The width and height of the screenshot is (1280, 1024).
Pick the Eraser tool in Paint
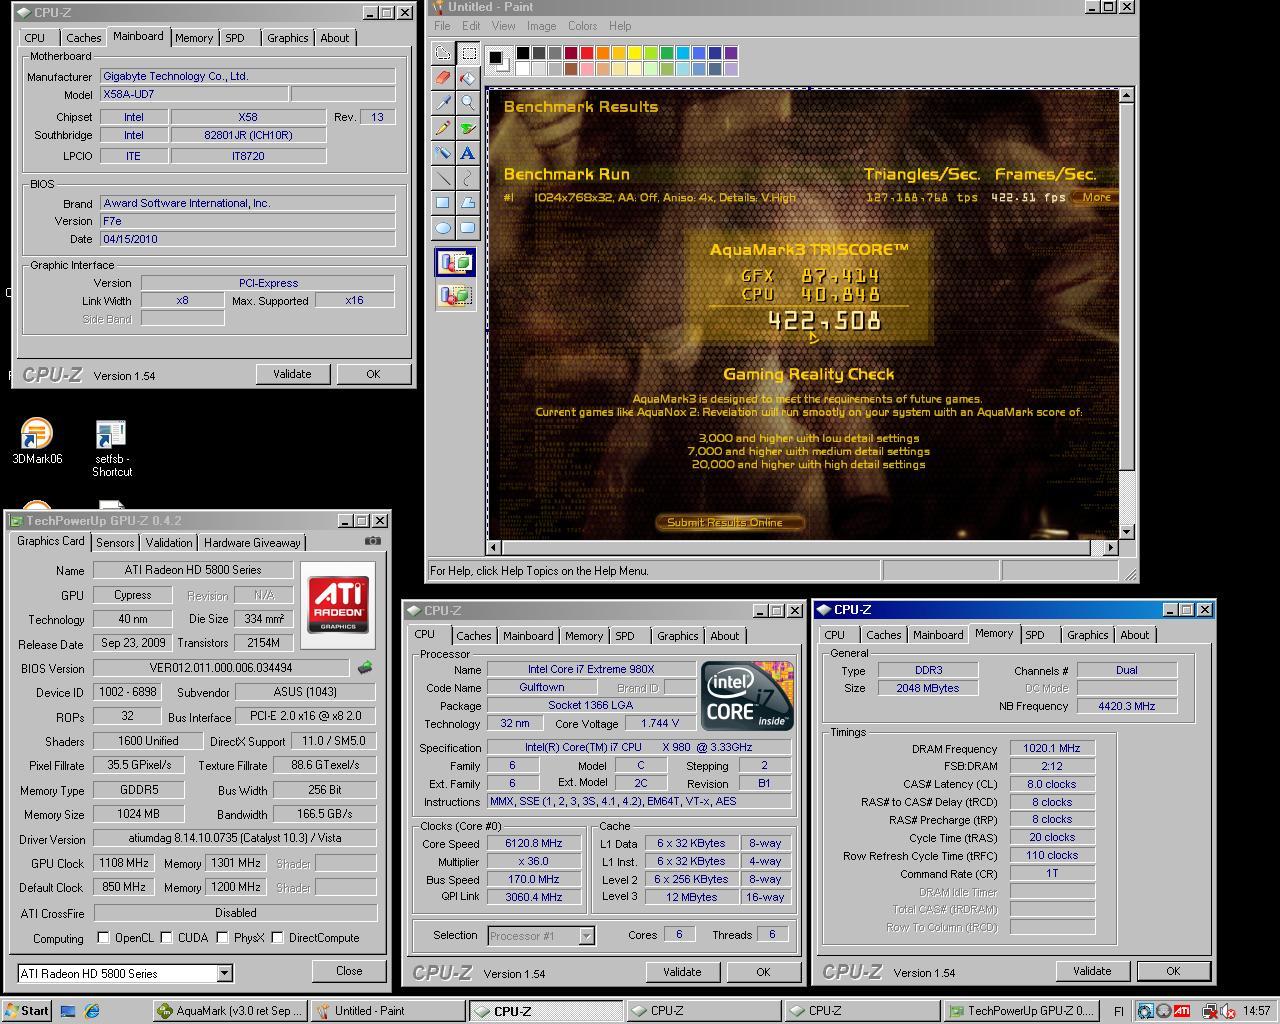(443, 78)
